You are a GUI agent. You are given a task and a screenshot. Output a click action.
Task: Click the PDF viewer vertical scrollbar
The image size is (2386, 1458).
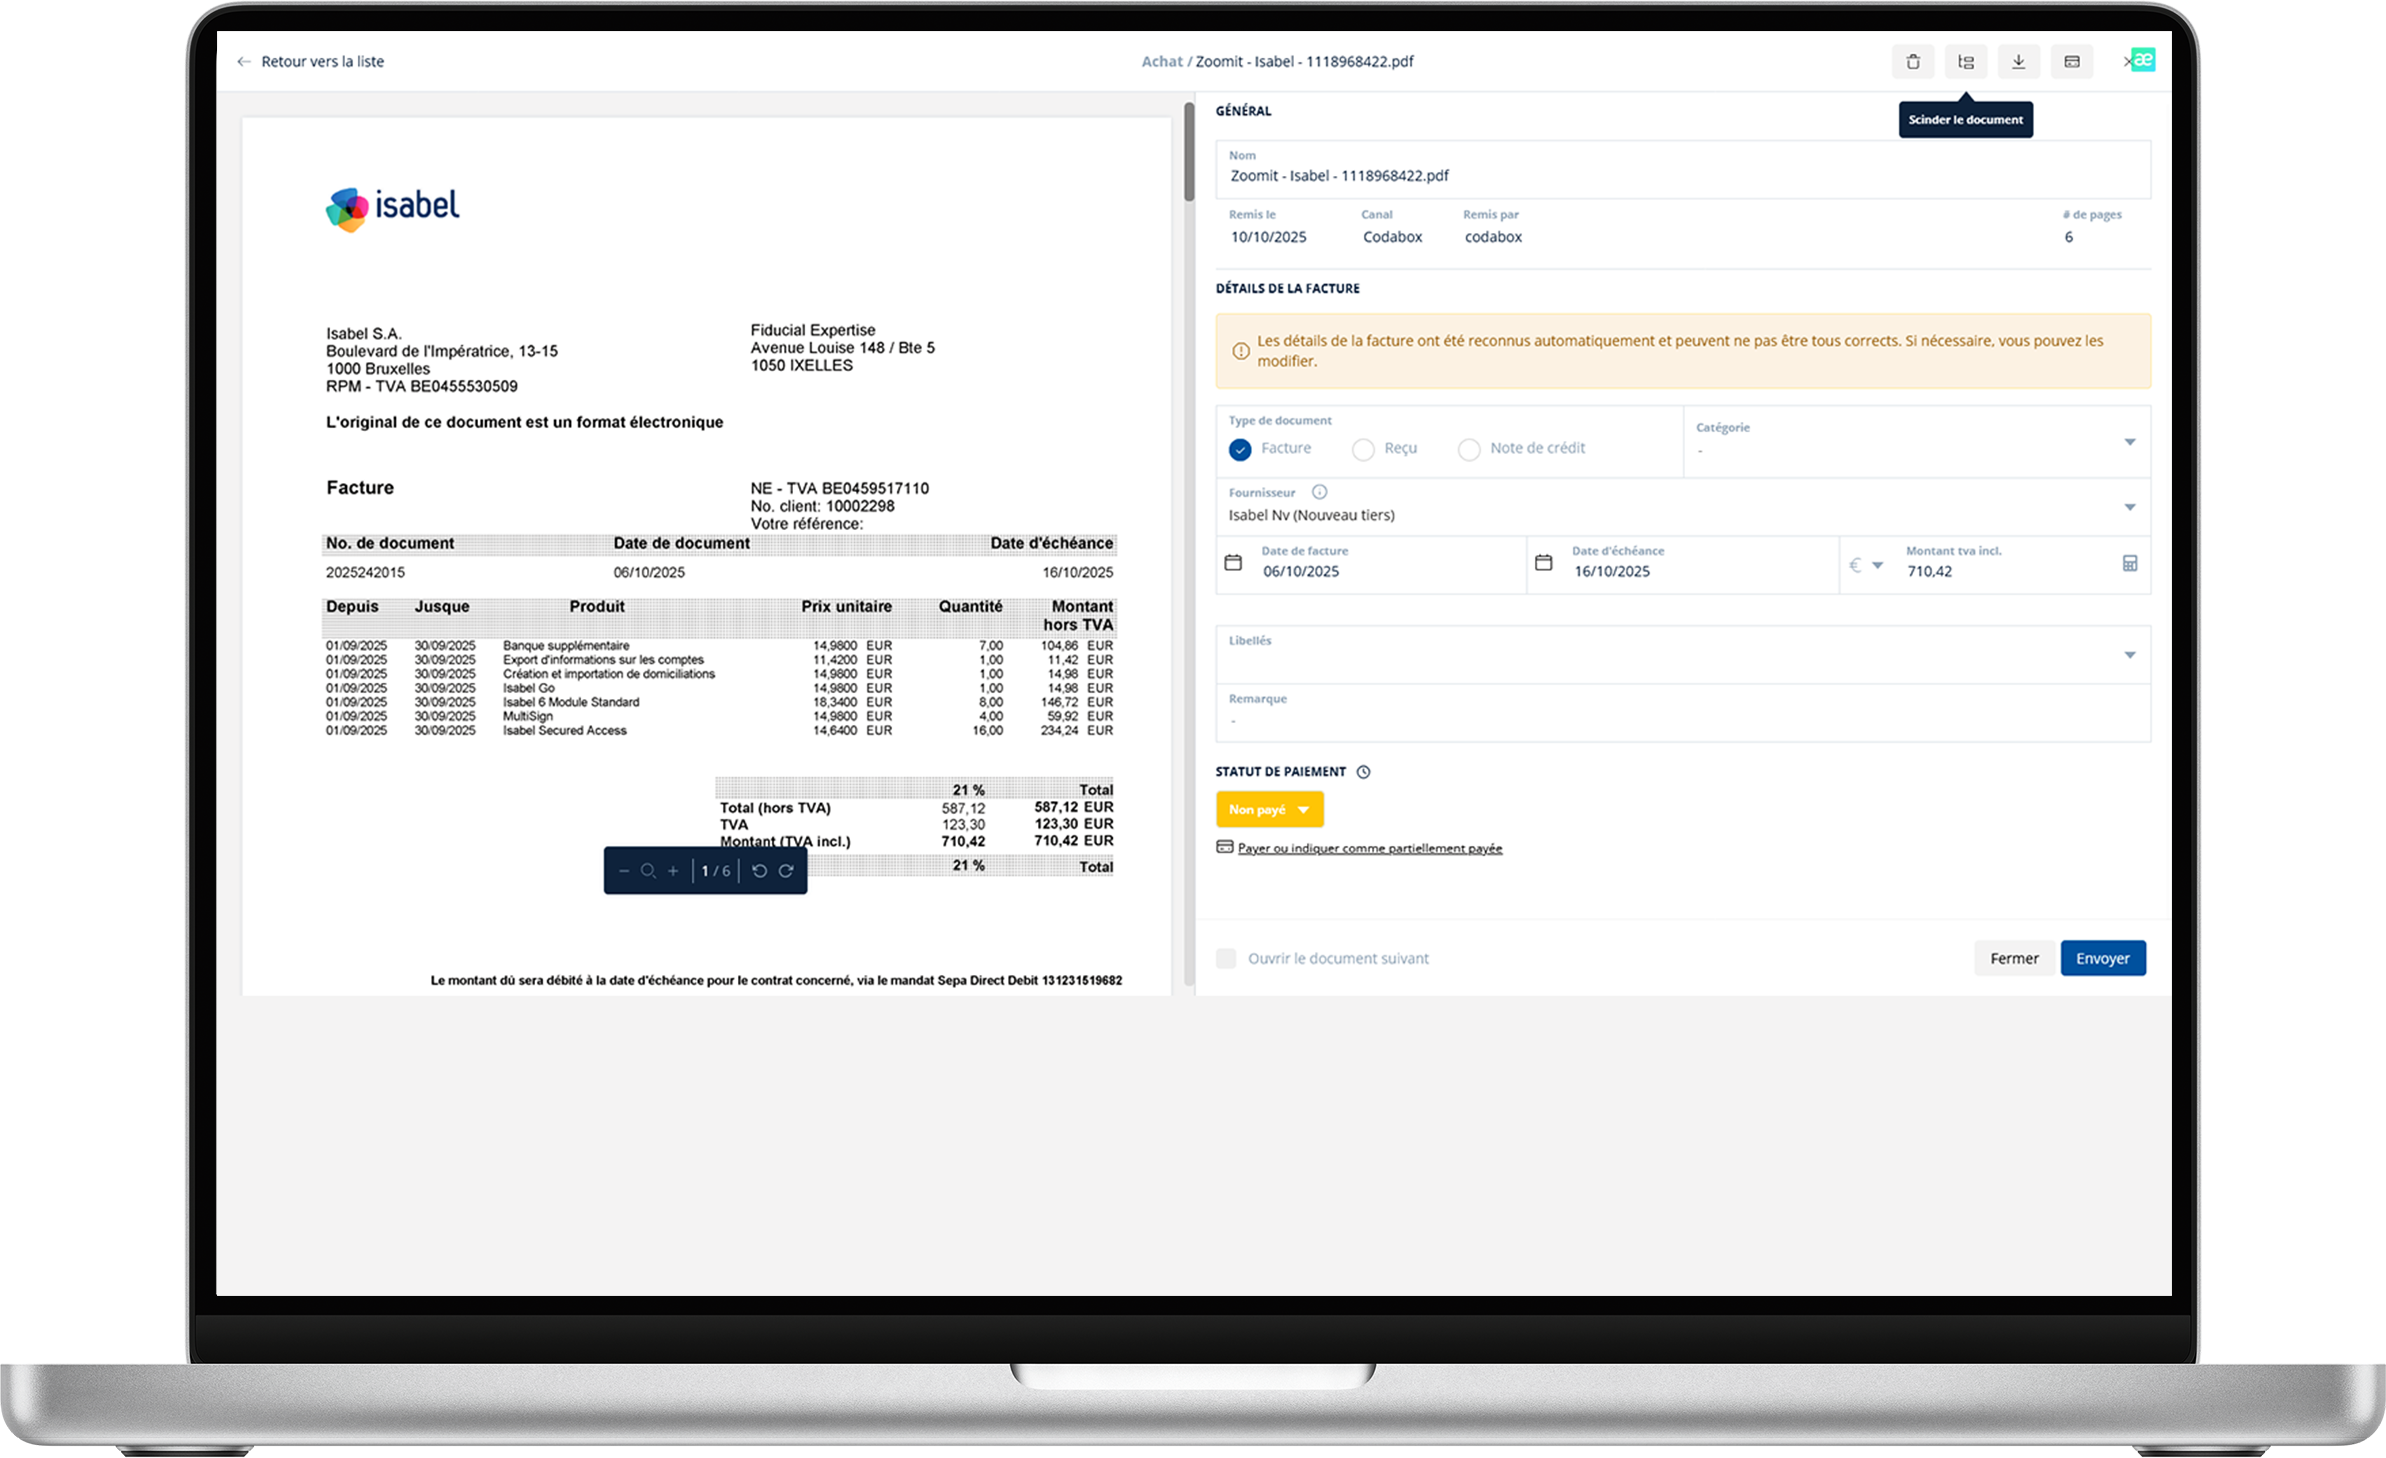point(1189,152)
